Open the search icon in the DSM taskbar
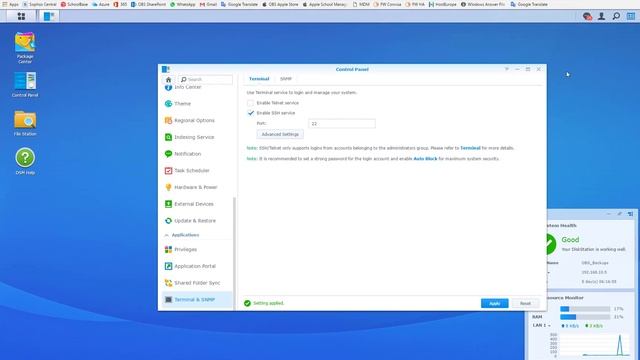 pyautogui.click(x=616, y=16)
